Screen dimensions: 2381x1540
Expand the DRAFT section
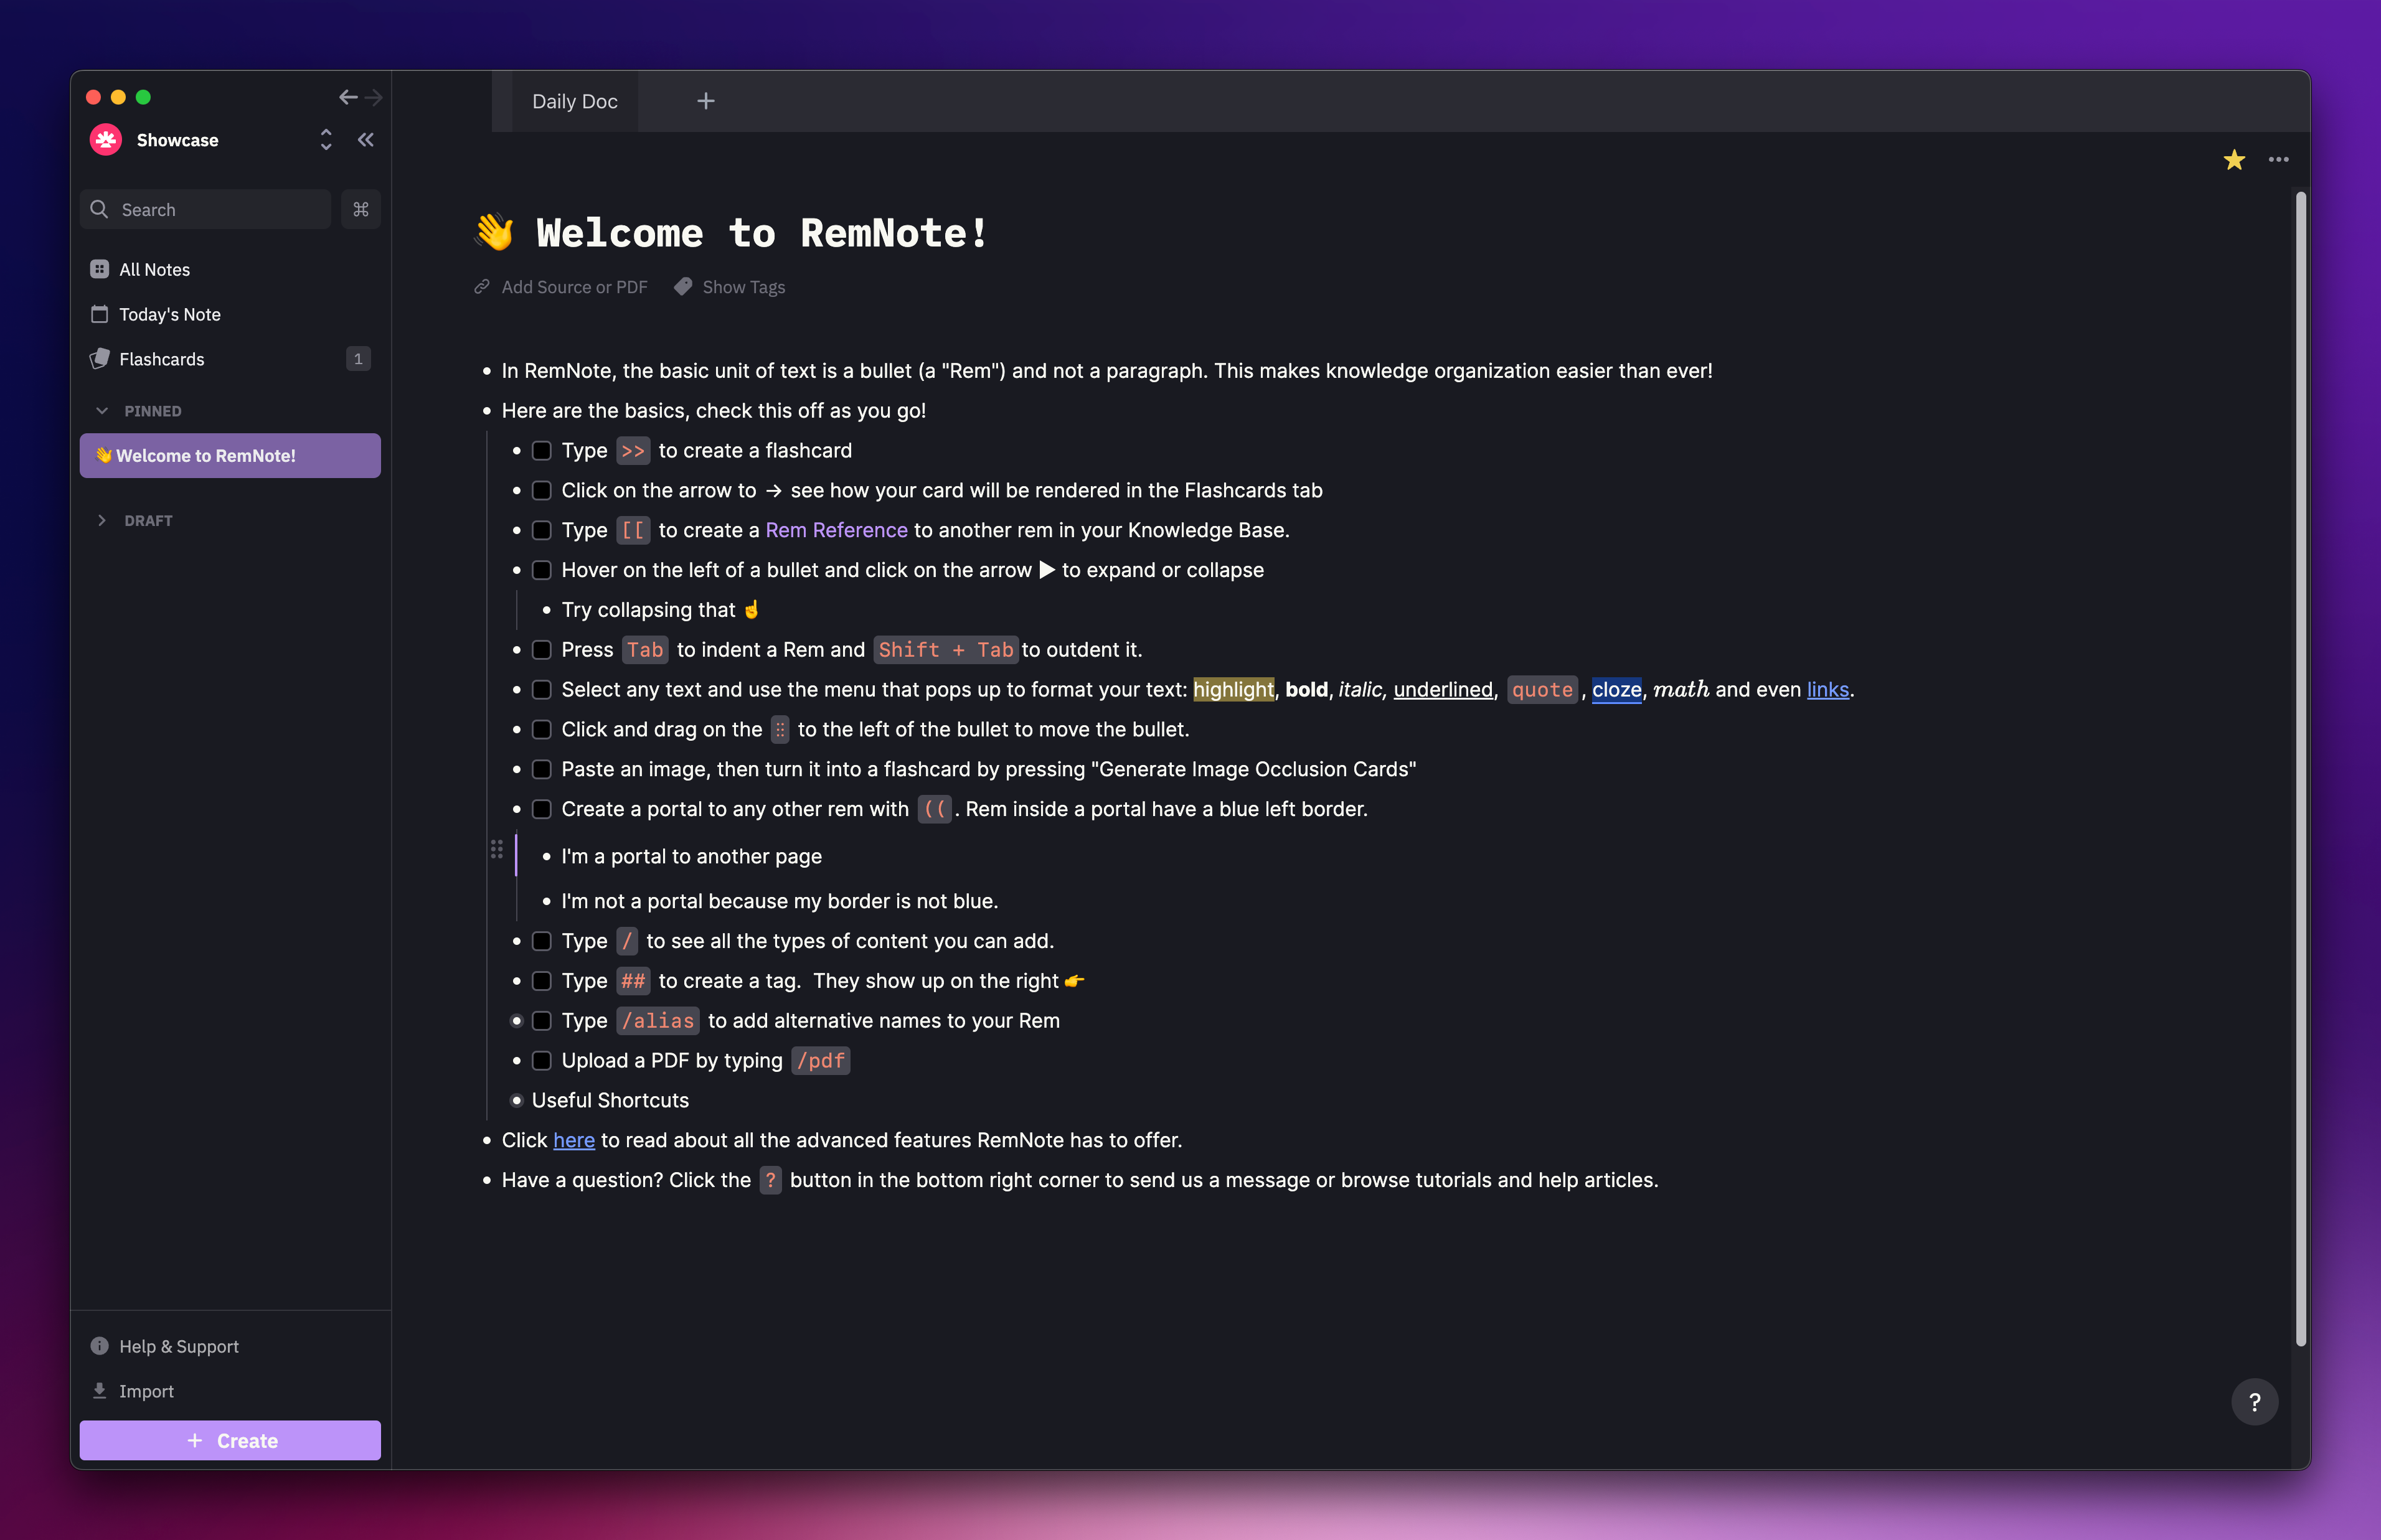(102, 520)
